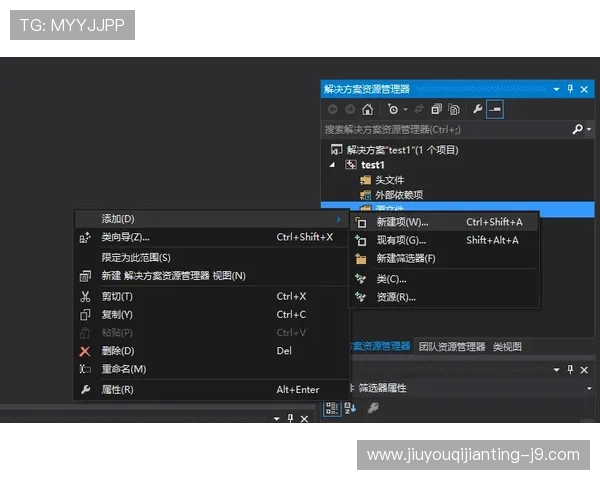Click the scissors icon beside 剪切(T)
Screen dimensions: 600x480
pyautogui.click(x=85, y=297)
